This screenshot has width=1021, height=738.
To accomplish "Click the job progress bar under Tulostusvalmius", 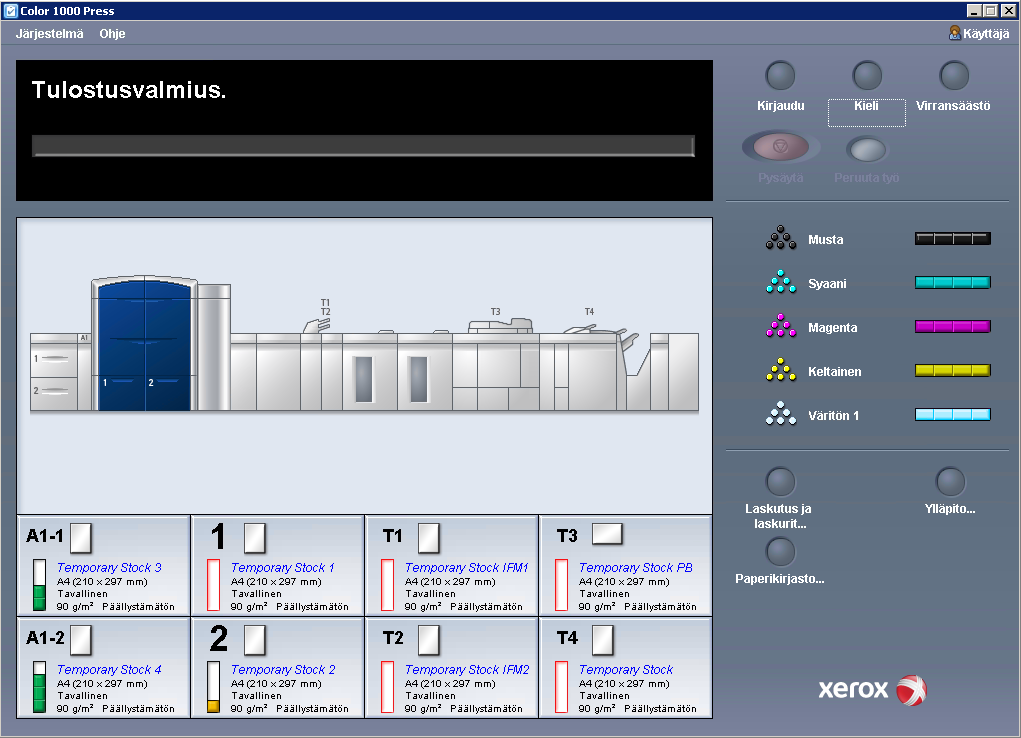I will pos(363,146).
